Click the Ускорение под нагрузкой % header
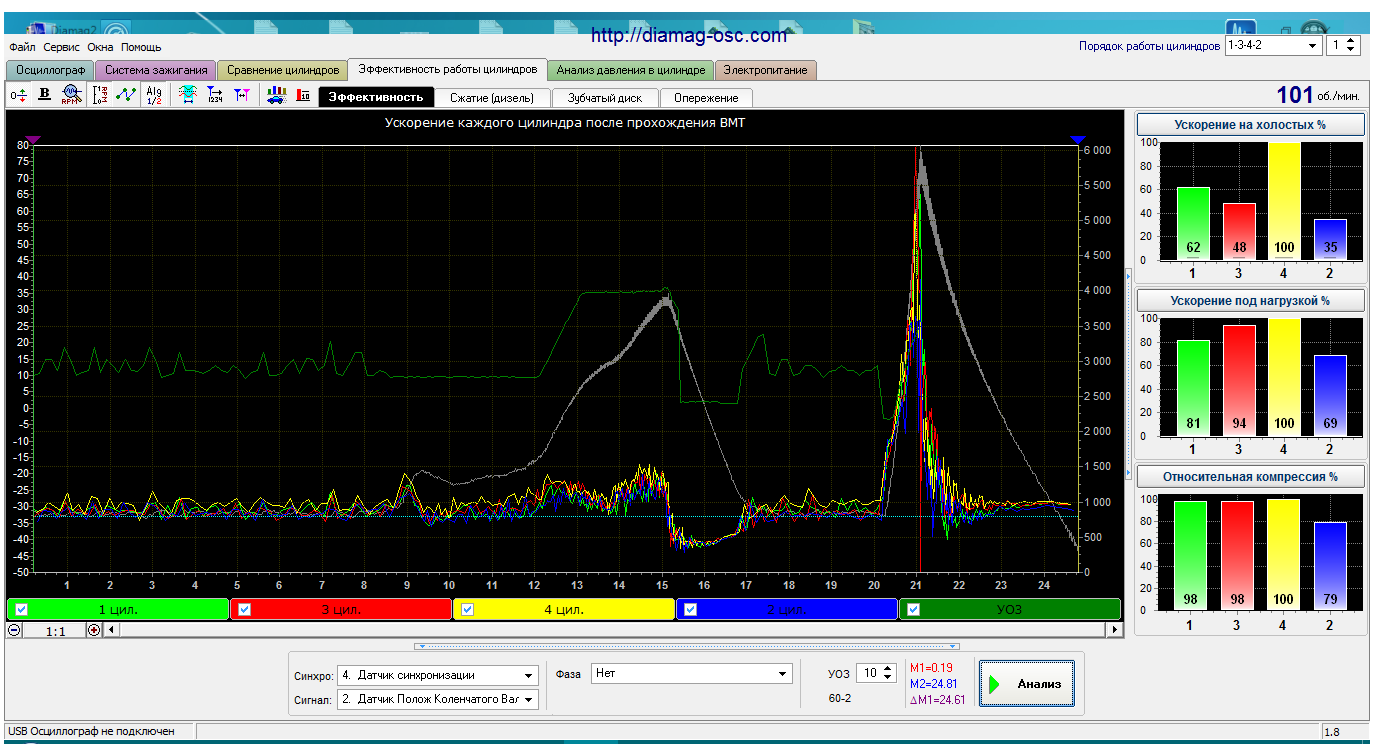Viewport: 1382px width, 744px height. tap(1250, 300)
